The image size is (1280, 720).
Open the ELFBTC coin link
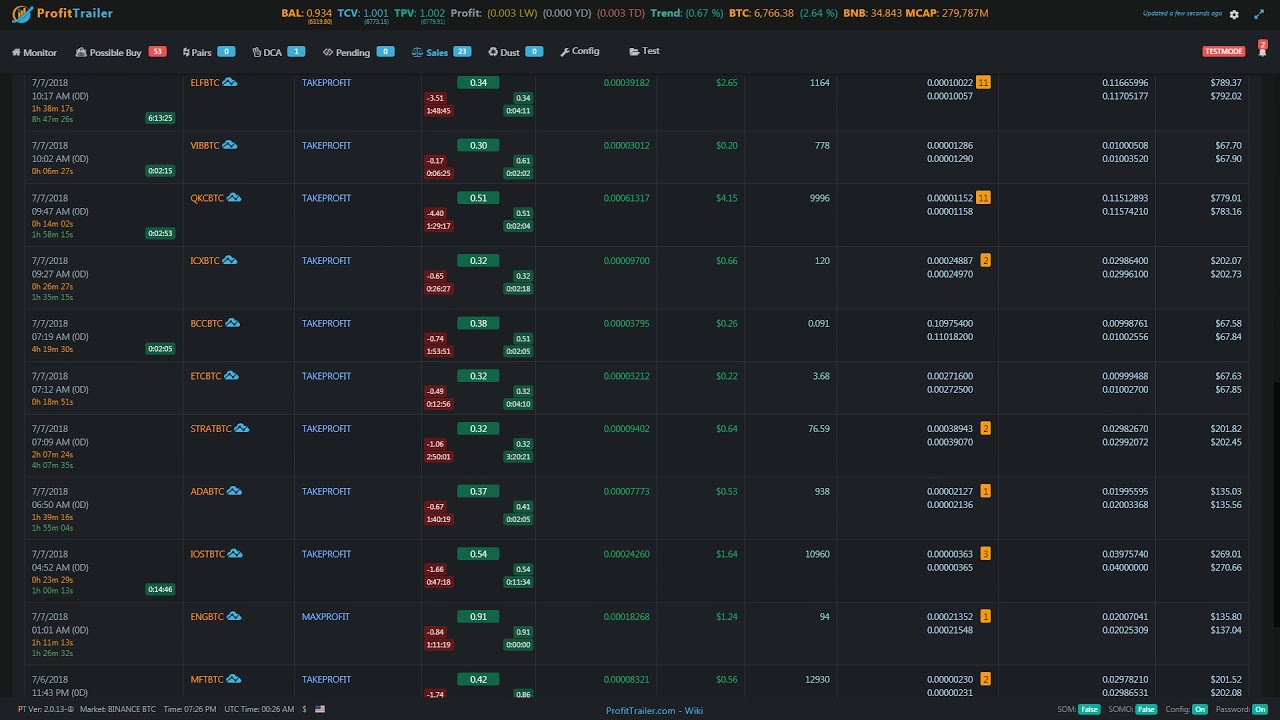(x=205, y=83)
